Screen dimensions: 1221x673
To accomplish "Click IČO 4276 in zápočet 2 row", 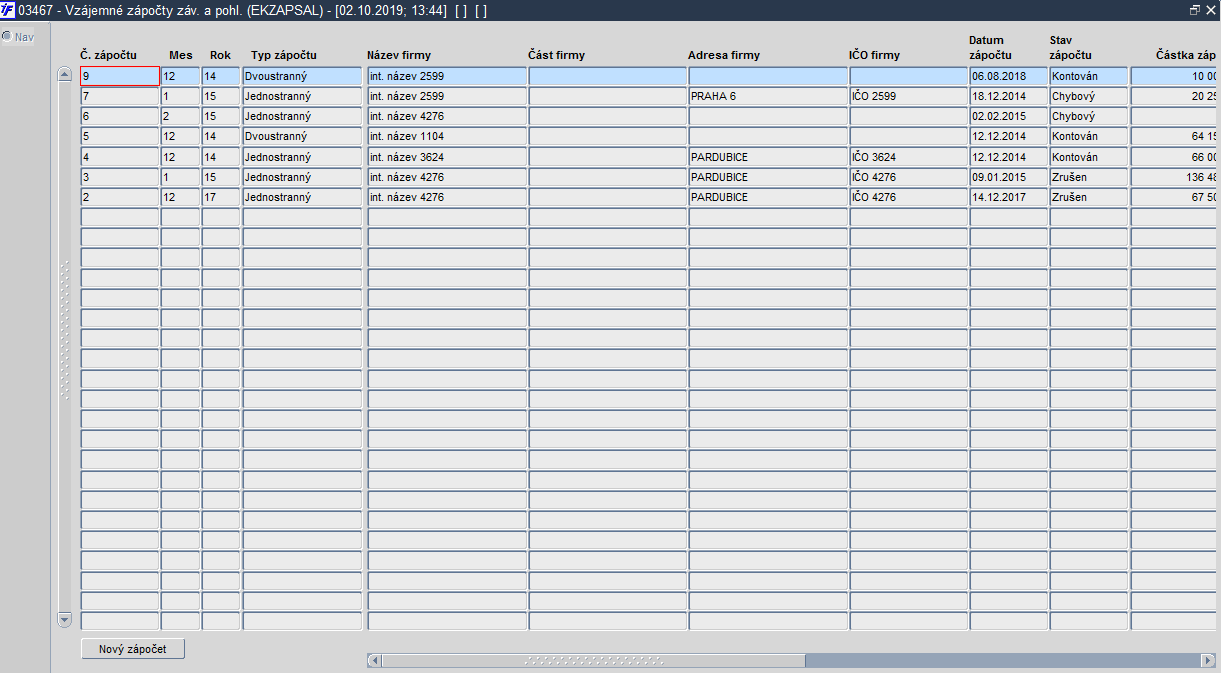I will (909, 197).
